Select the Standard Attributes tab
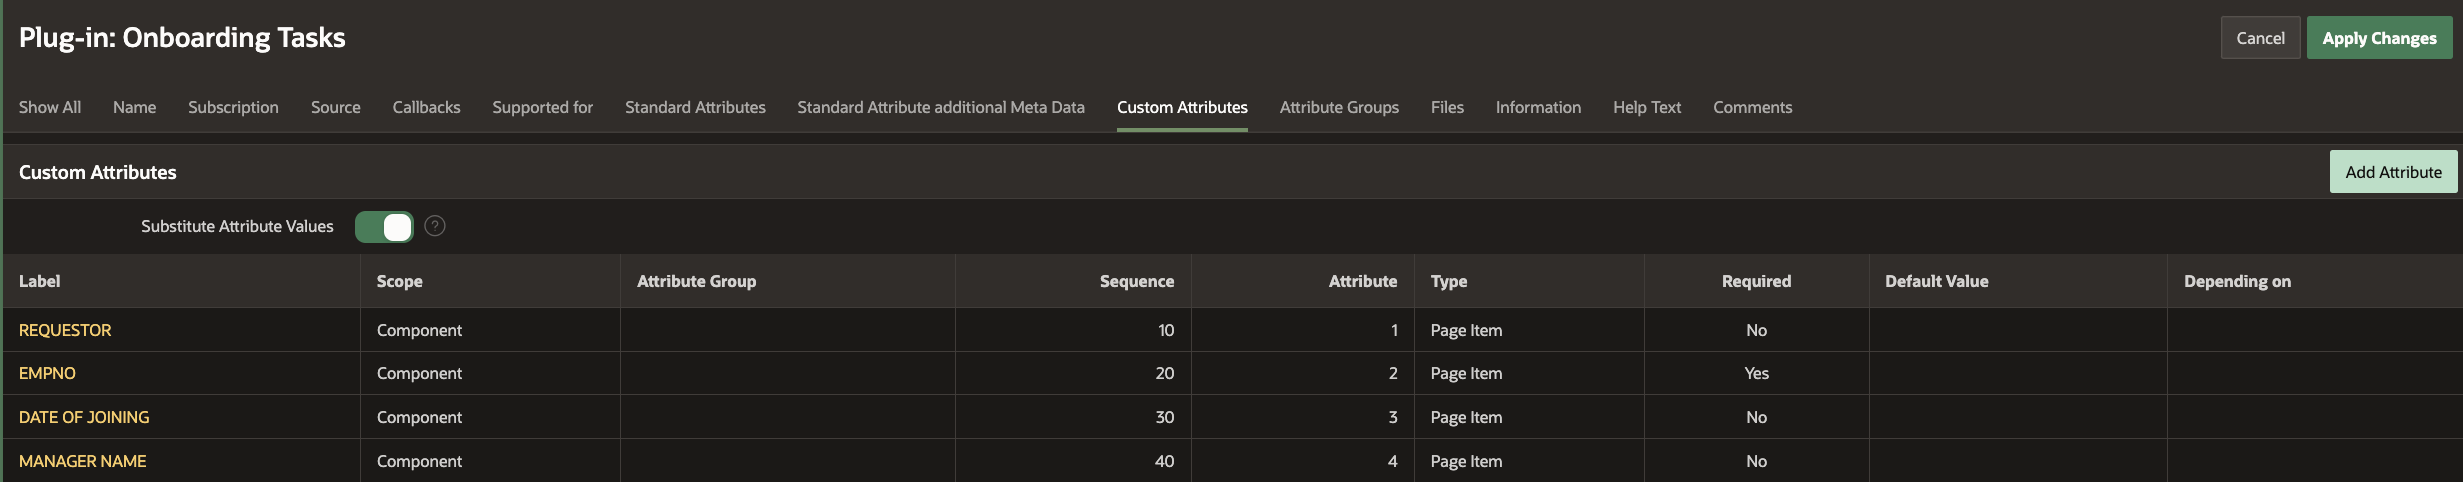2463x482 pixels. (695, 107)
